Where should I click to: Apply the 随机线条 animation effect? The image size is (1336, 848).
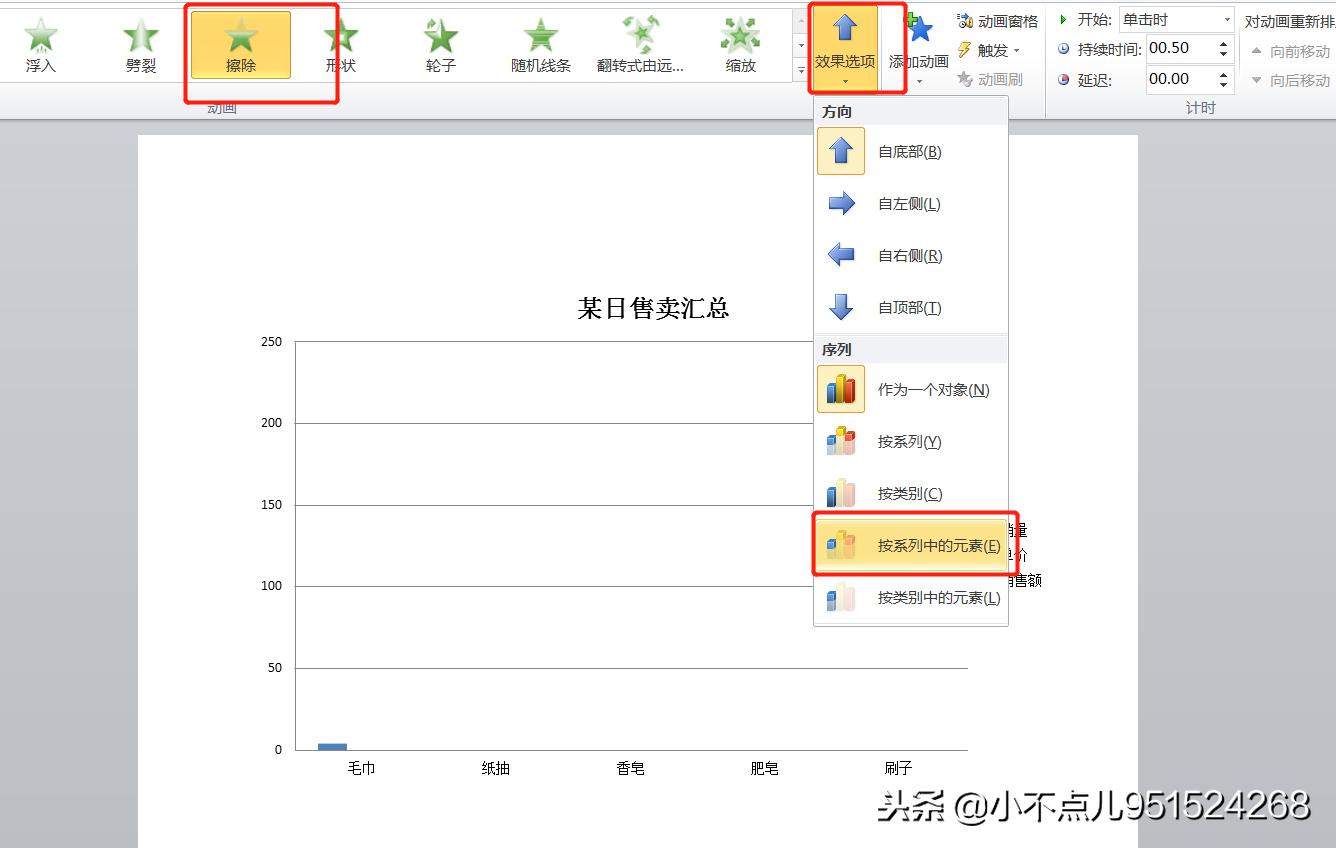tap(540, 42)
